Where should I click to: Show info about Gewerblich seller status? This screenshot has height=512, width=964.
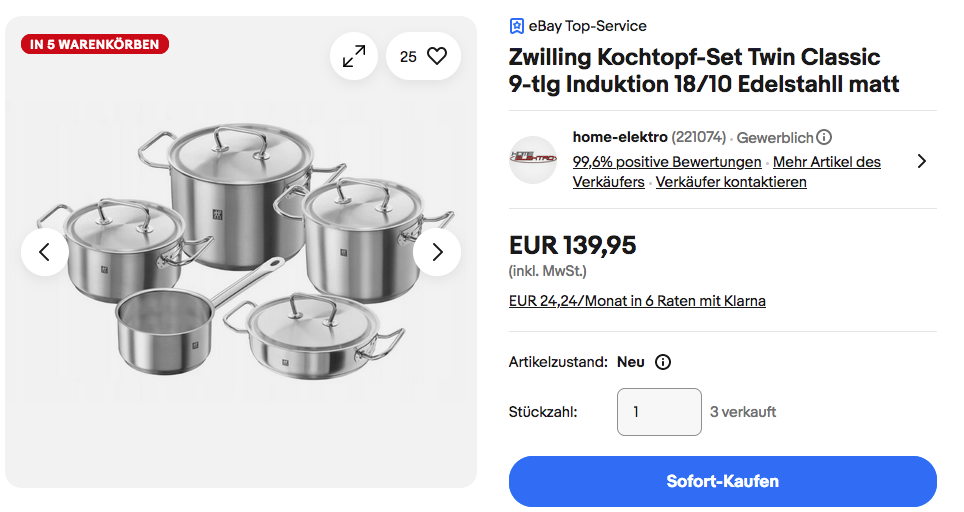click(x=824, y=138)
